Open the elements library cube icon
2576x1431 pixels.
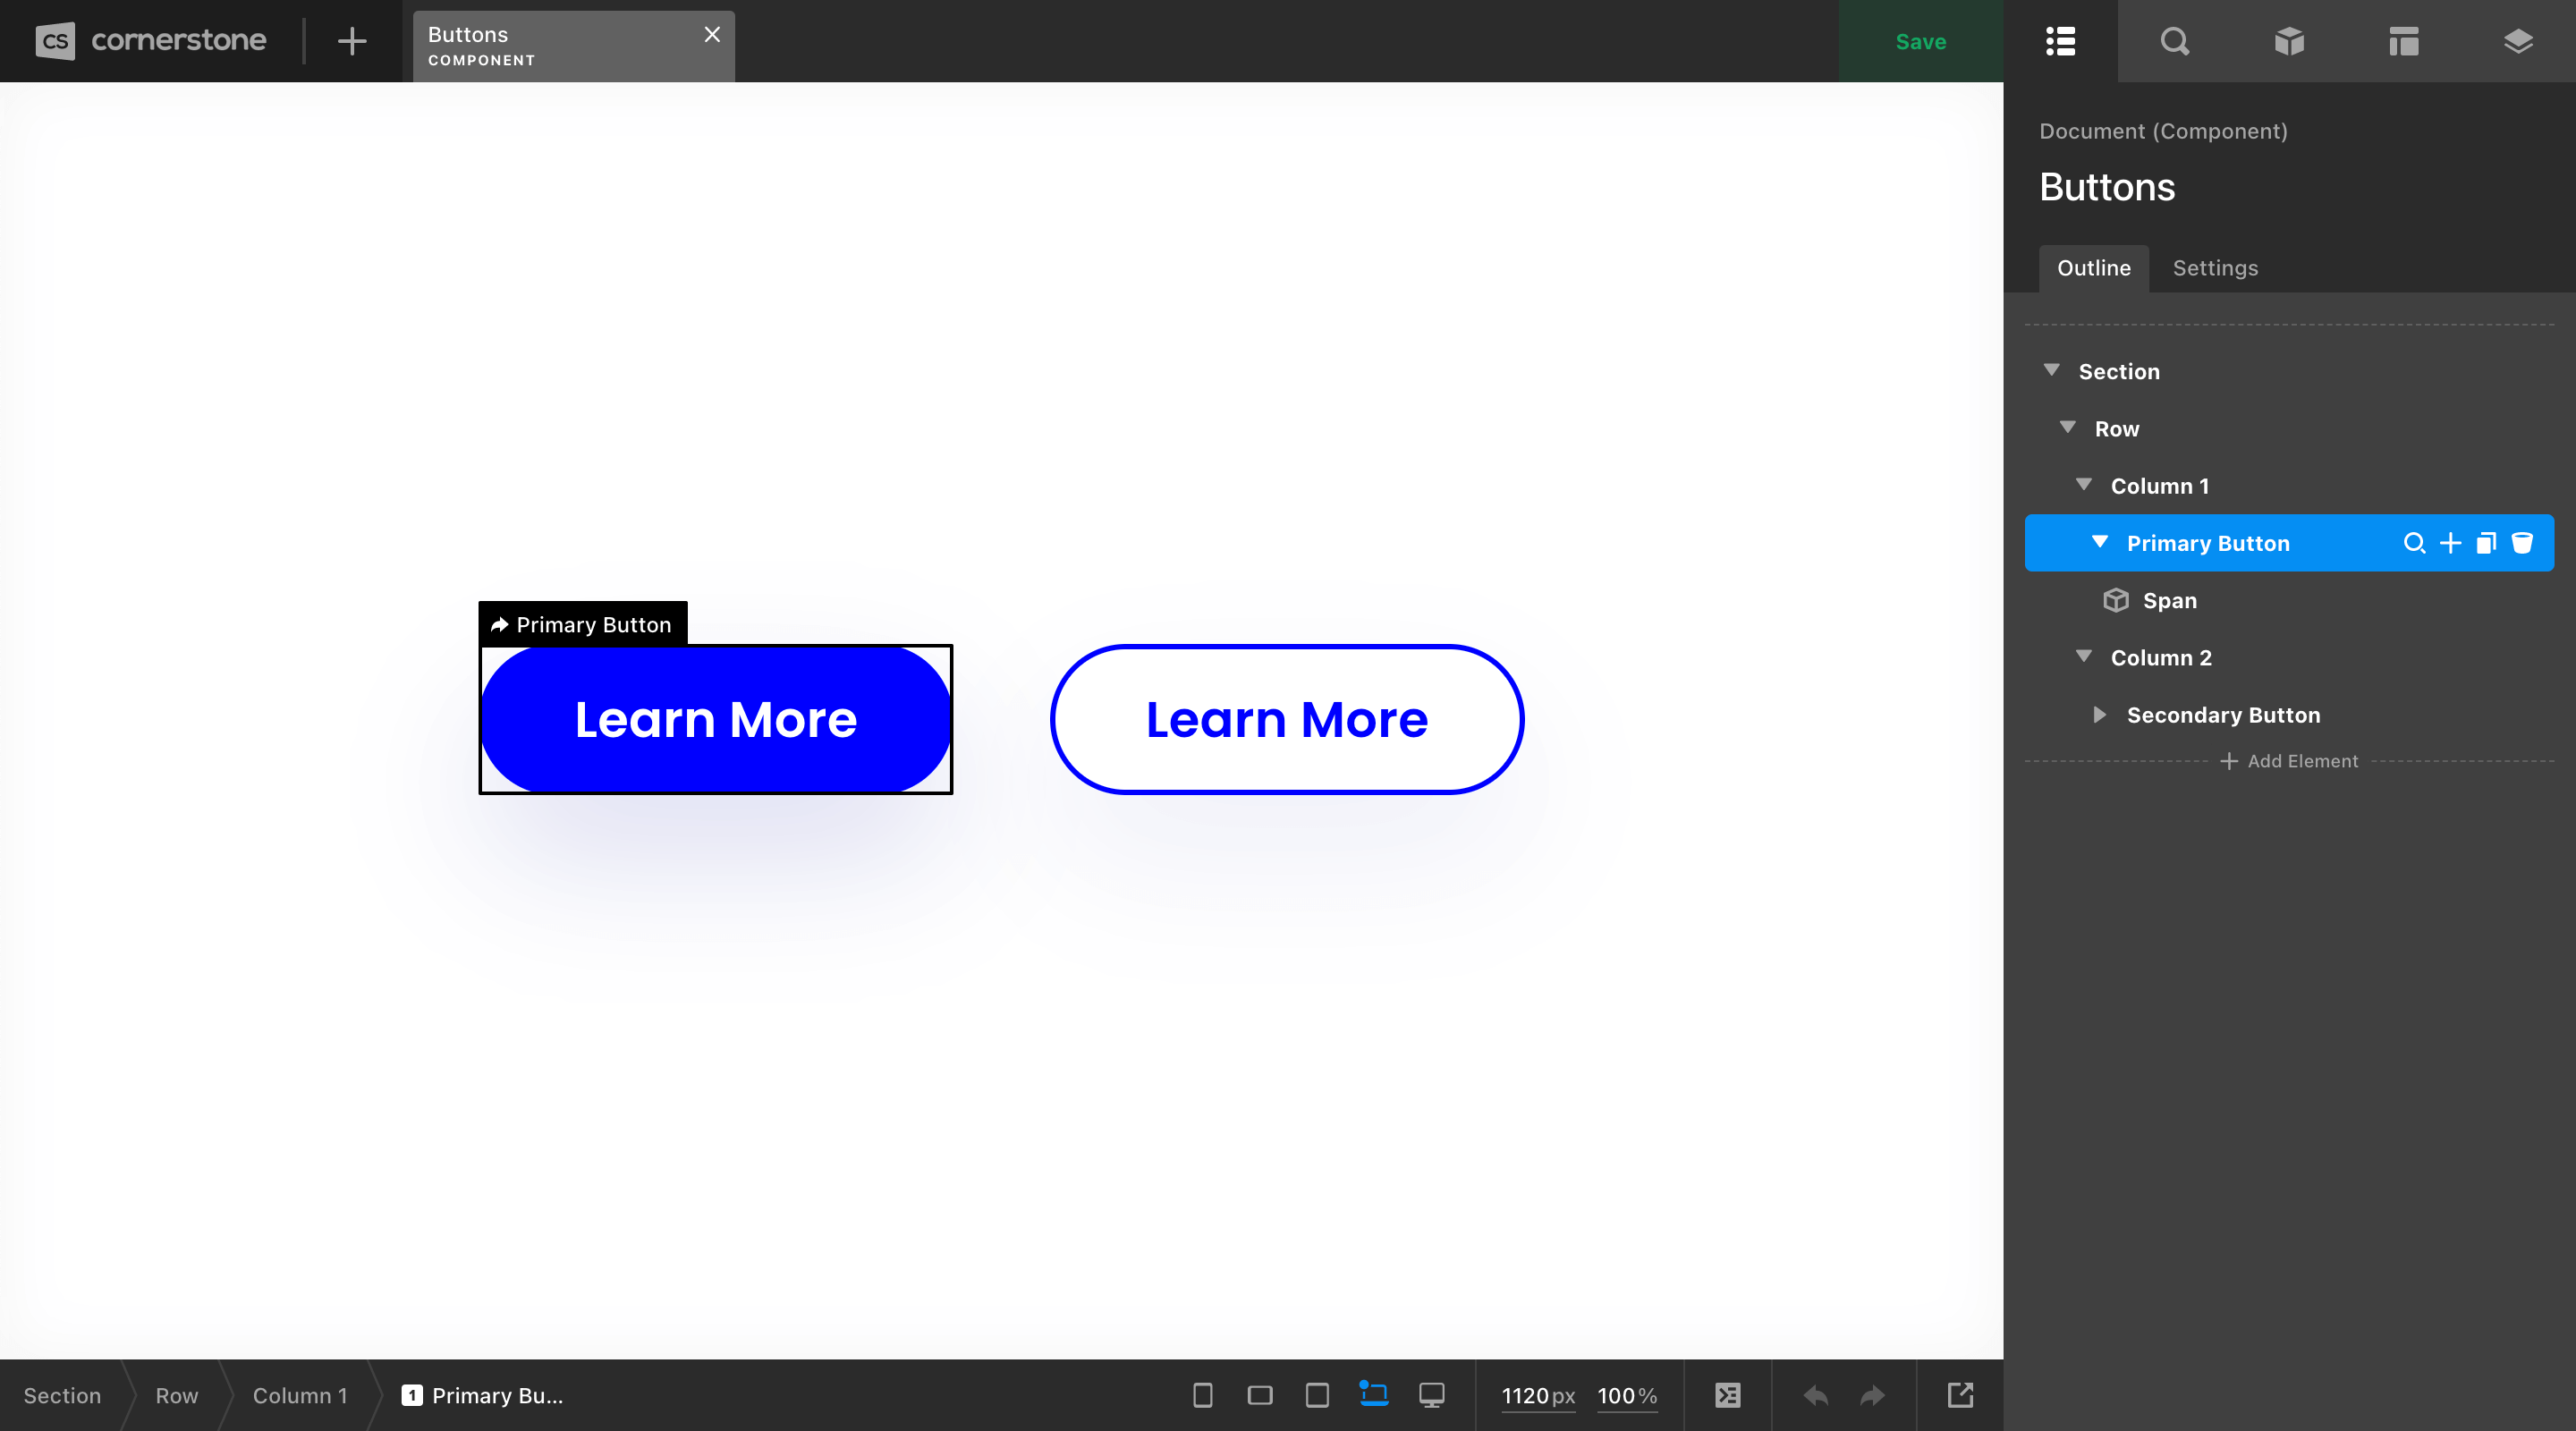2289,41
